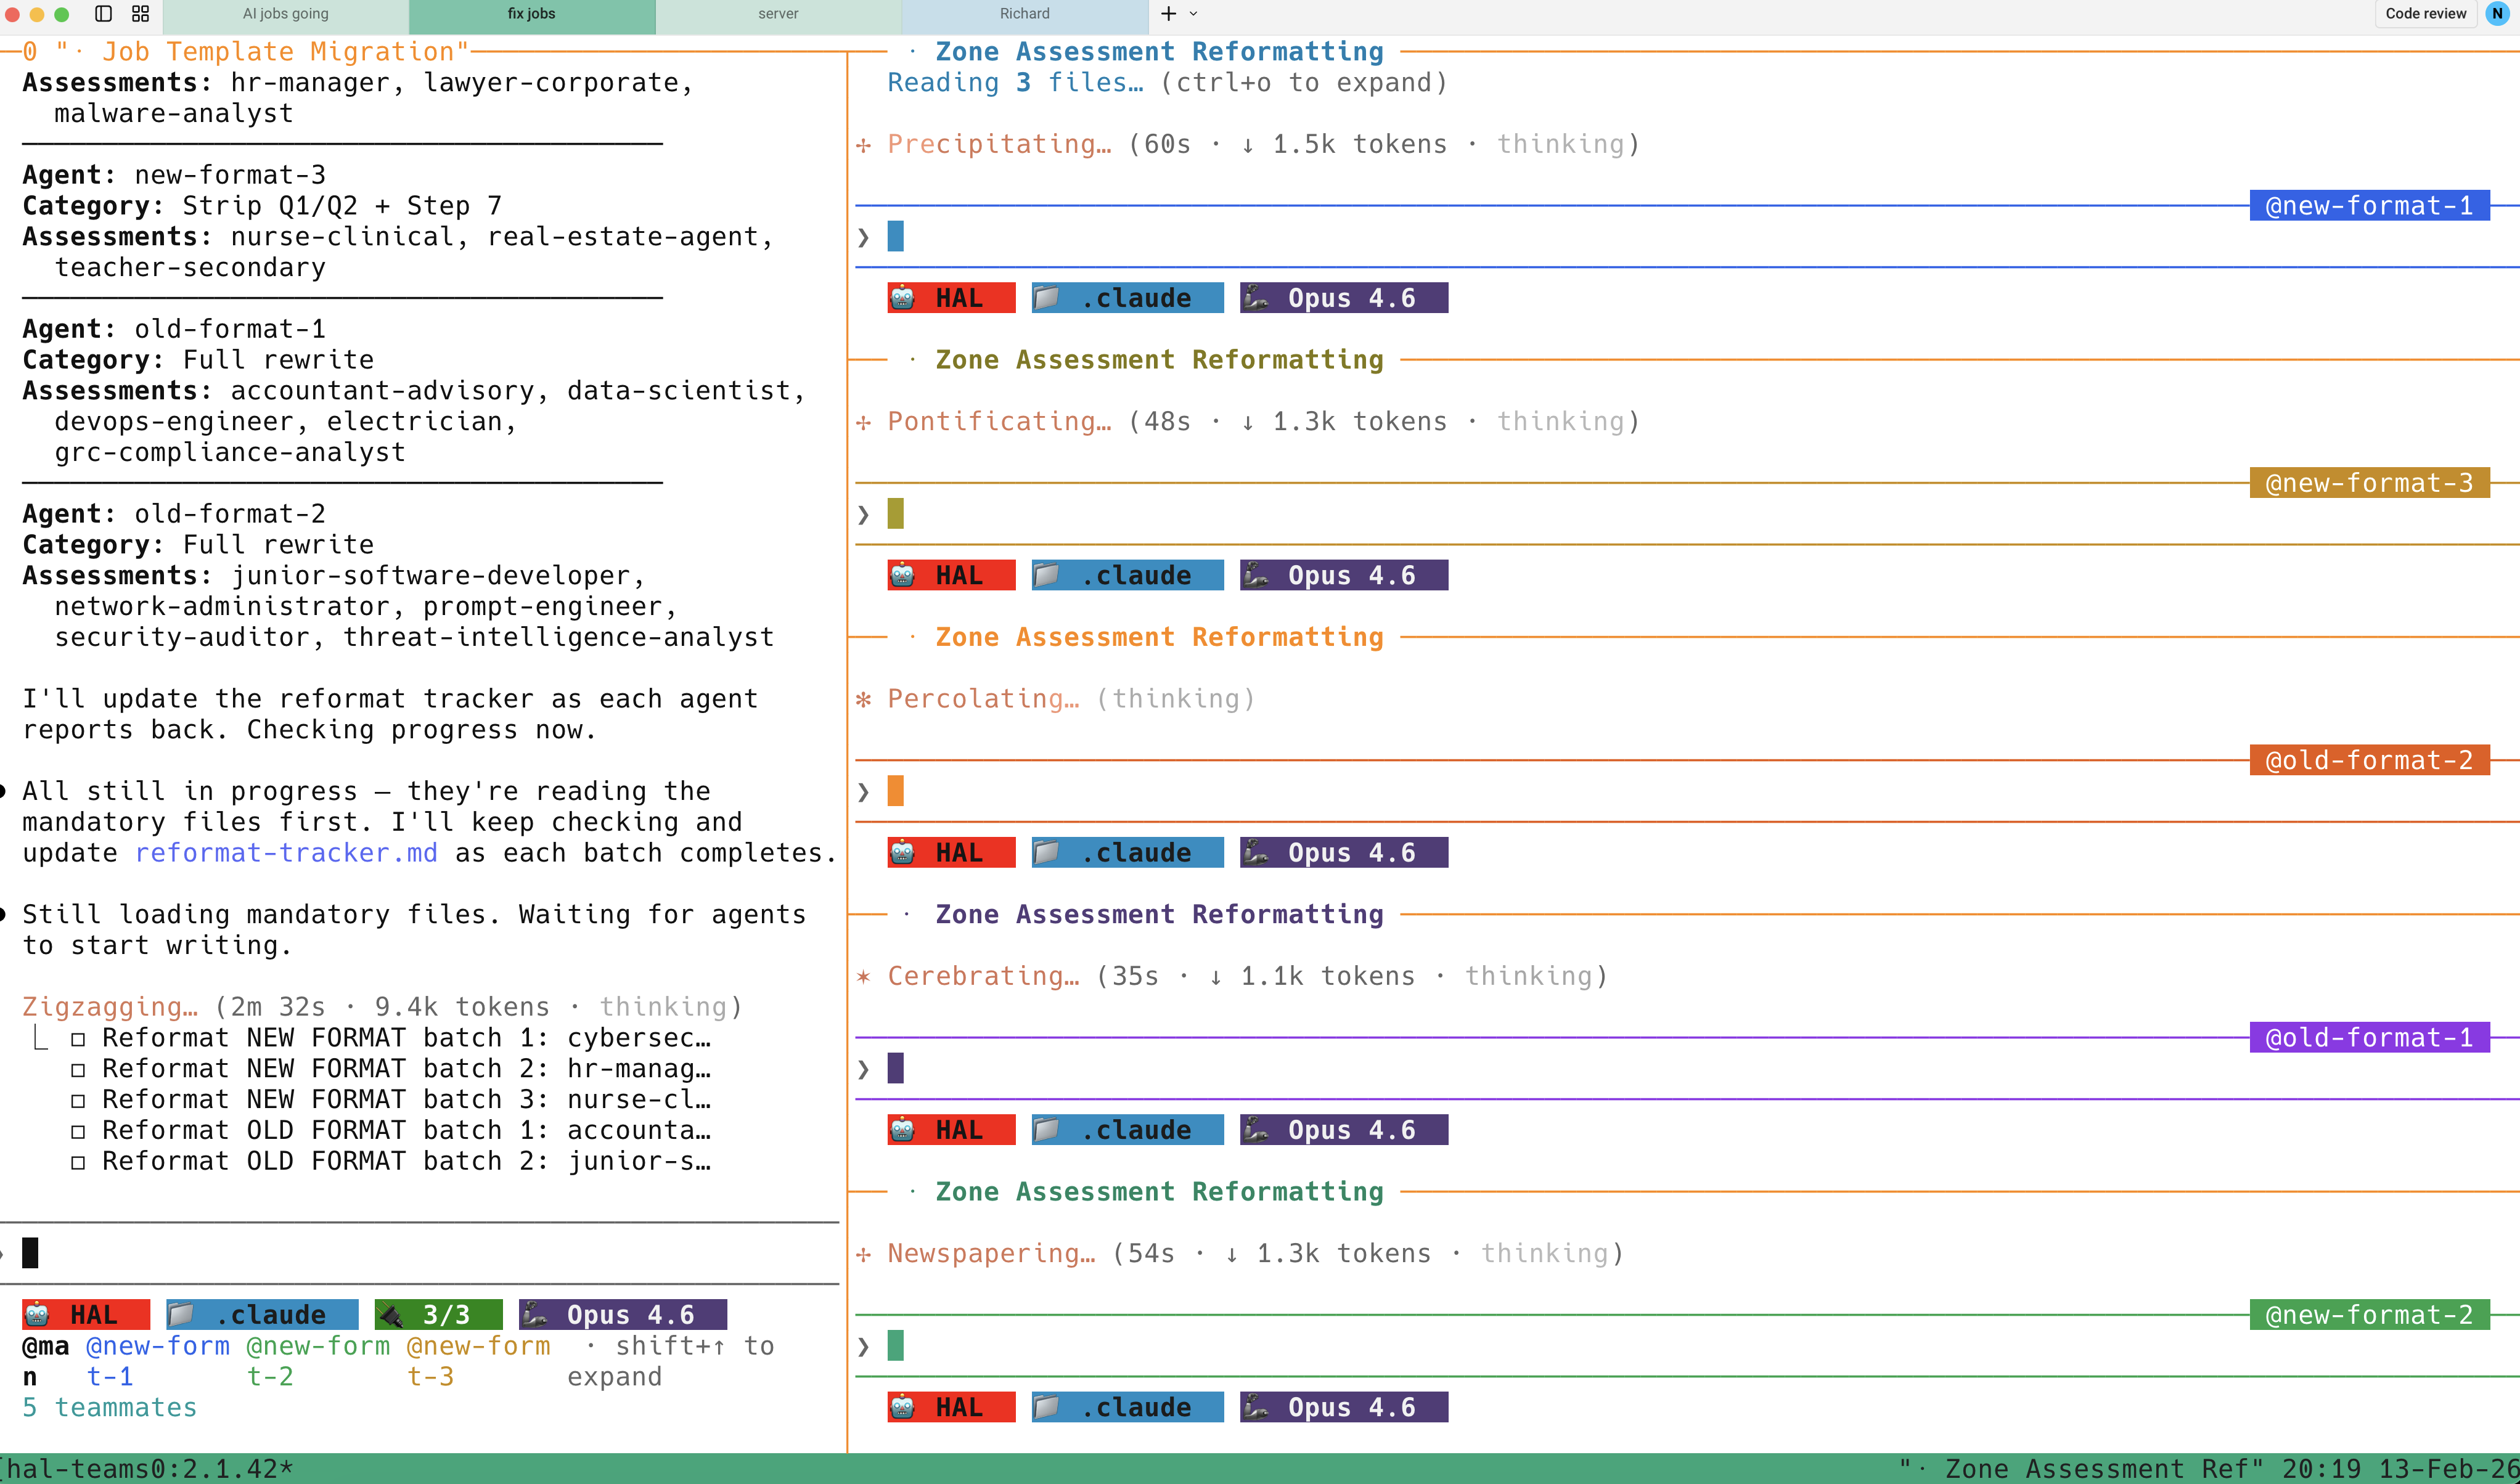Switch to server tab

click(x=778, y=14)
